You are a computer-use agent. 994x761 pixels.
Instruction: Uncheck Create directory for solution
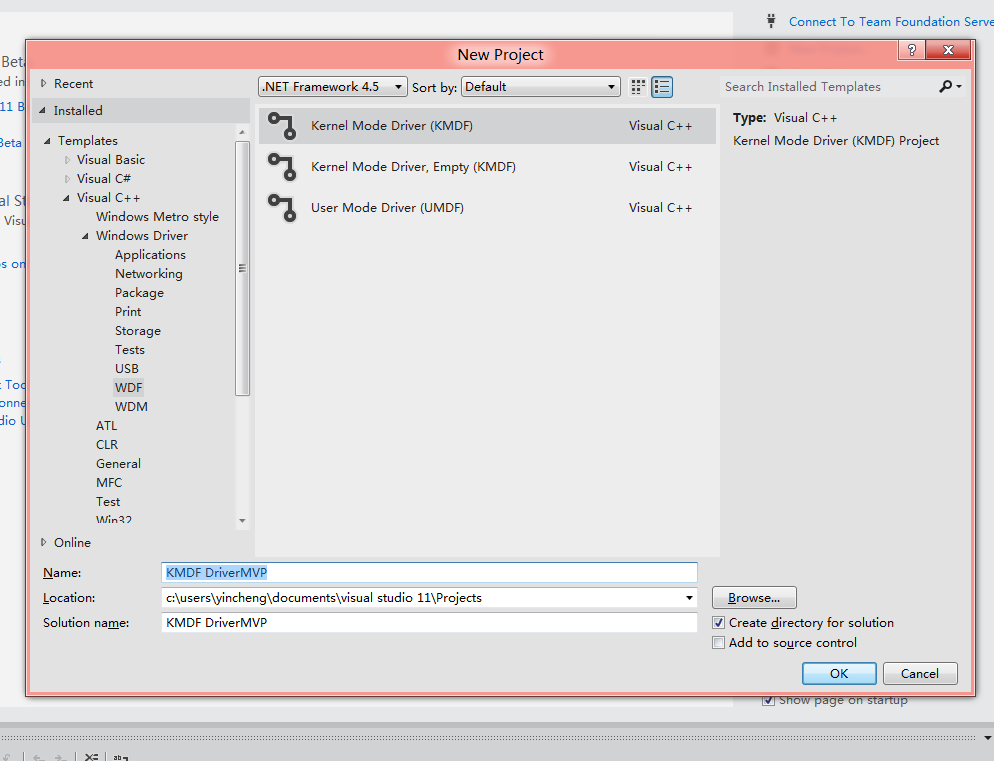tap(718, 622)
